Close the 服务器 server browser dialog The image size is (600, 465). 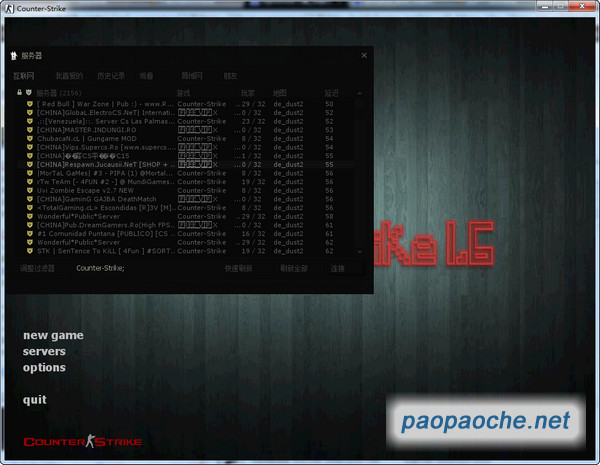[364, 55]
